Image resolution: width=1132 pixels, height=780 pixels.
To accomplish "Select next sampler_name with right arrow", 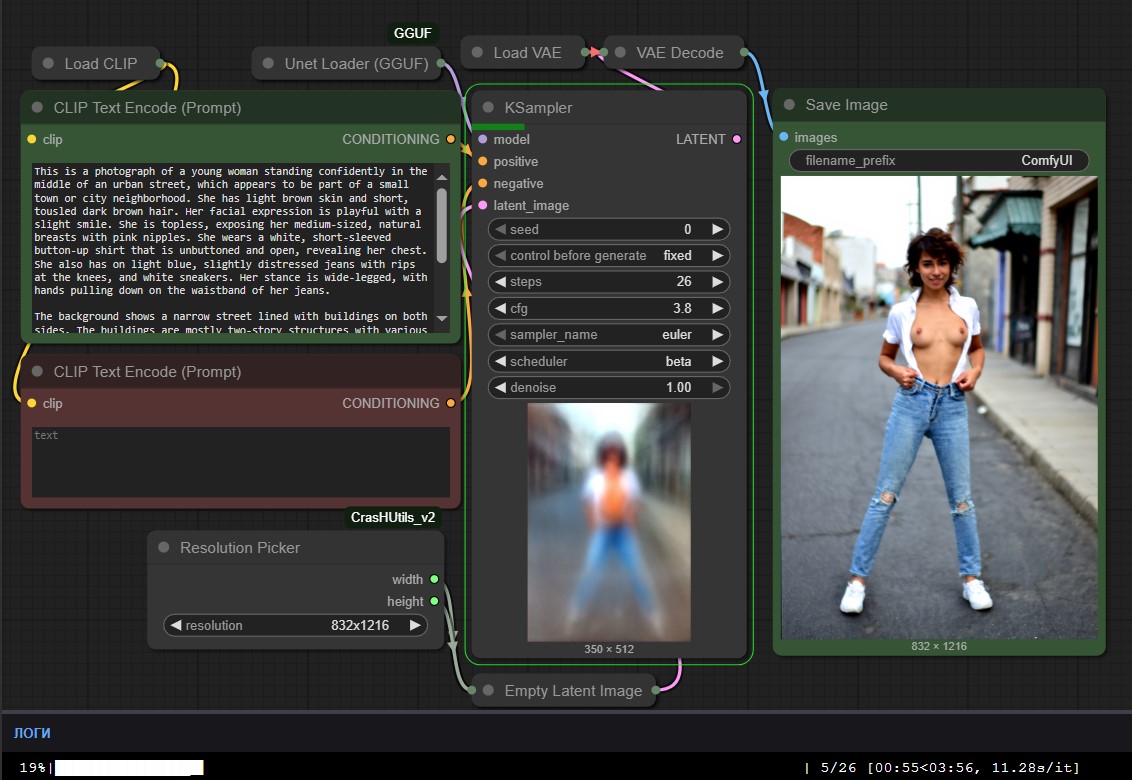I will click(717, 334).
